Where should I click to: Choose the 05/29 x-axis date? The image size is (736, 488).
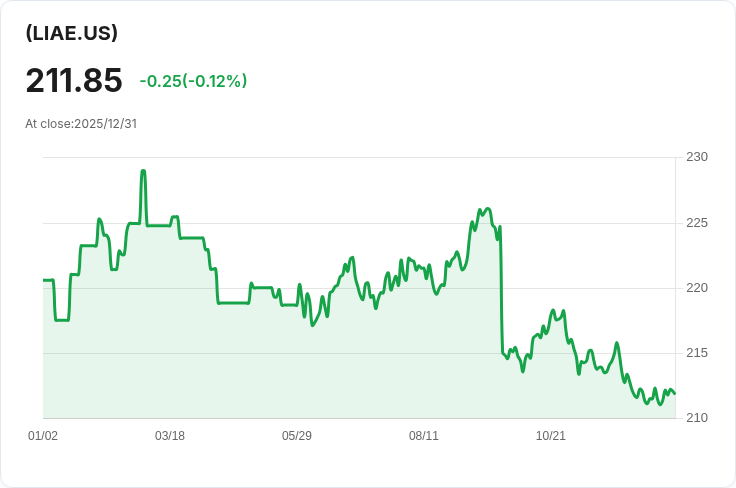(297, 436)
